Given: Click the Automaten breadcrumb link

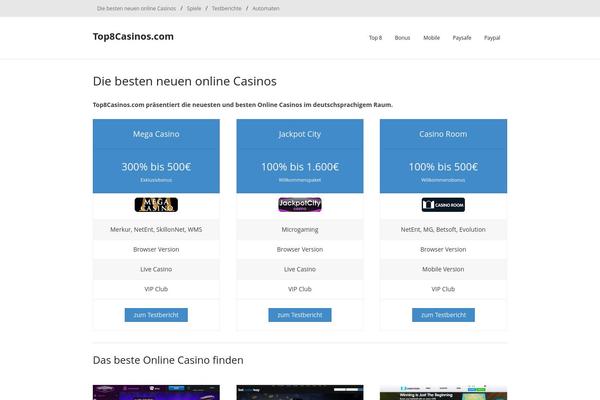Looking at the screenshot, I should [266, 8].
